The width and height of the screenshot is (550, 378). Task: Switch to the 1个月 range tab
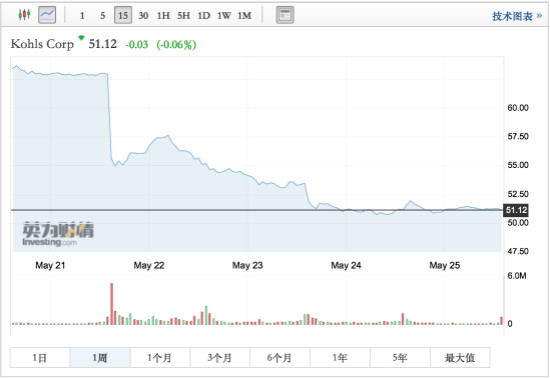(160, 358)
